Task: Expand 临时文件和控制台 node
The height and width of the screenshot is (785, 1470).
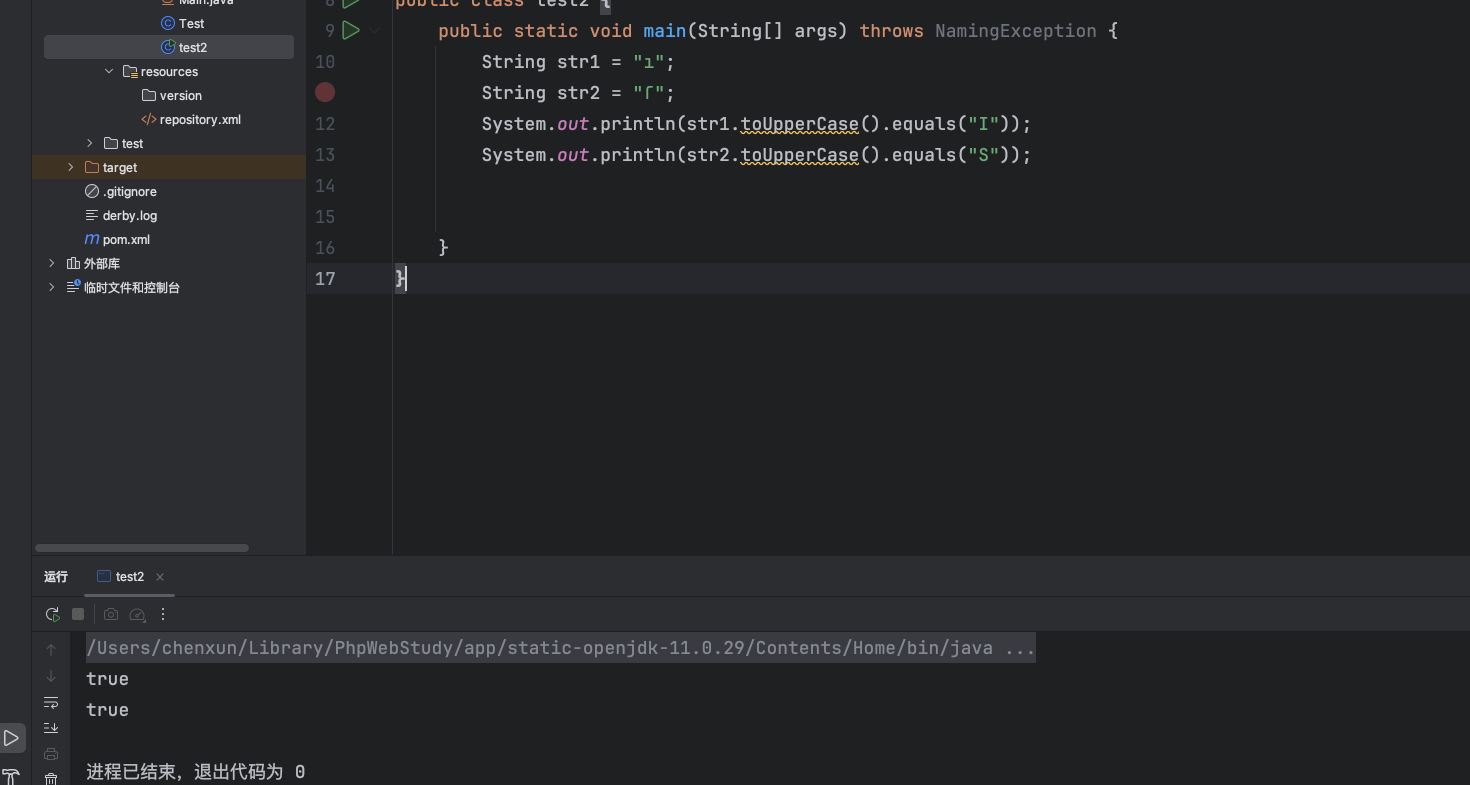Action: point(52,287)
